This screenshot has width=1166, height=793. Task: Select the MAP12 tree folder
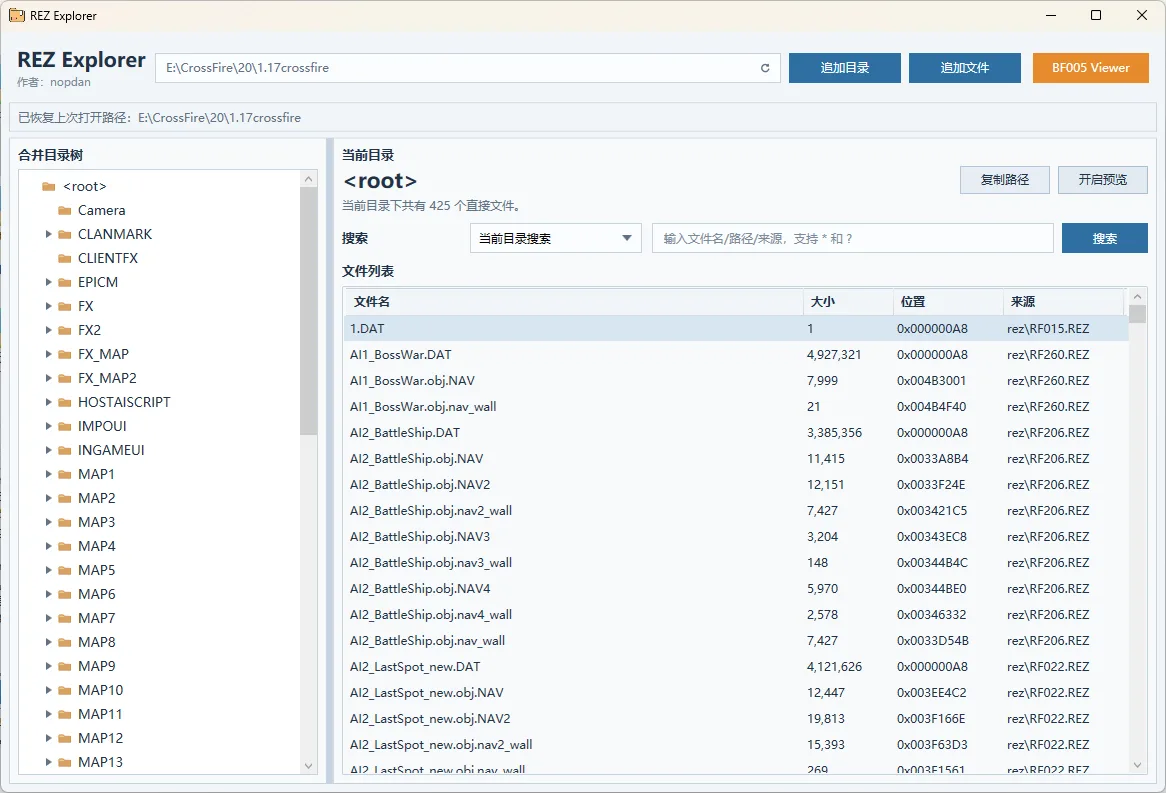coord(100,738)
